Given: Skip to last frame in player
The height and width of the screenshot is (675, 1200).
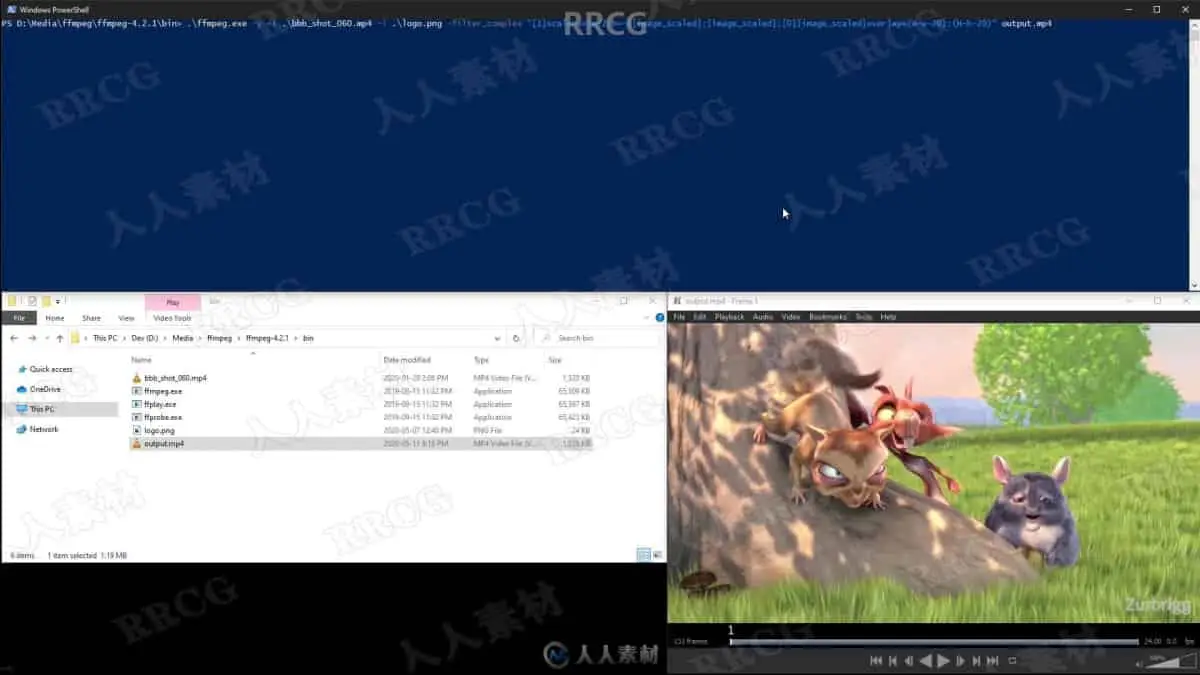Looking at the screenshot, I should pyautogui.click(x=993, y=661).
